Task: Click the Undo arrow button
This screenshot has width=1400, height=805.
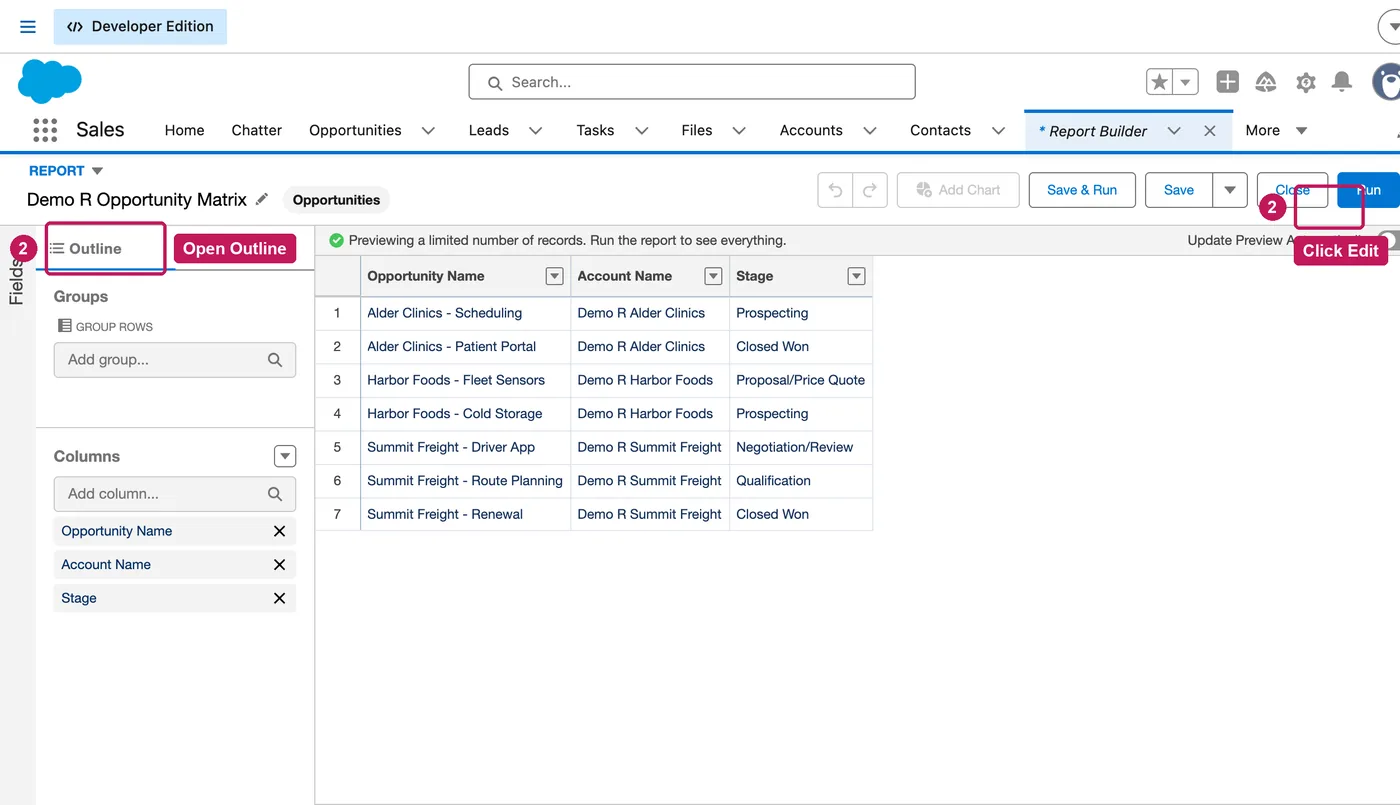Action: tap(835, 190)
